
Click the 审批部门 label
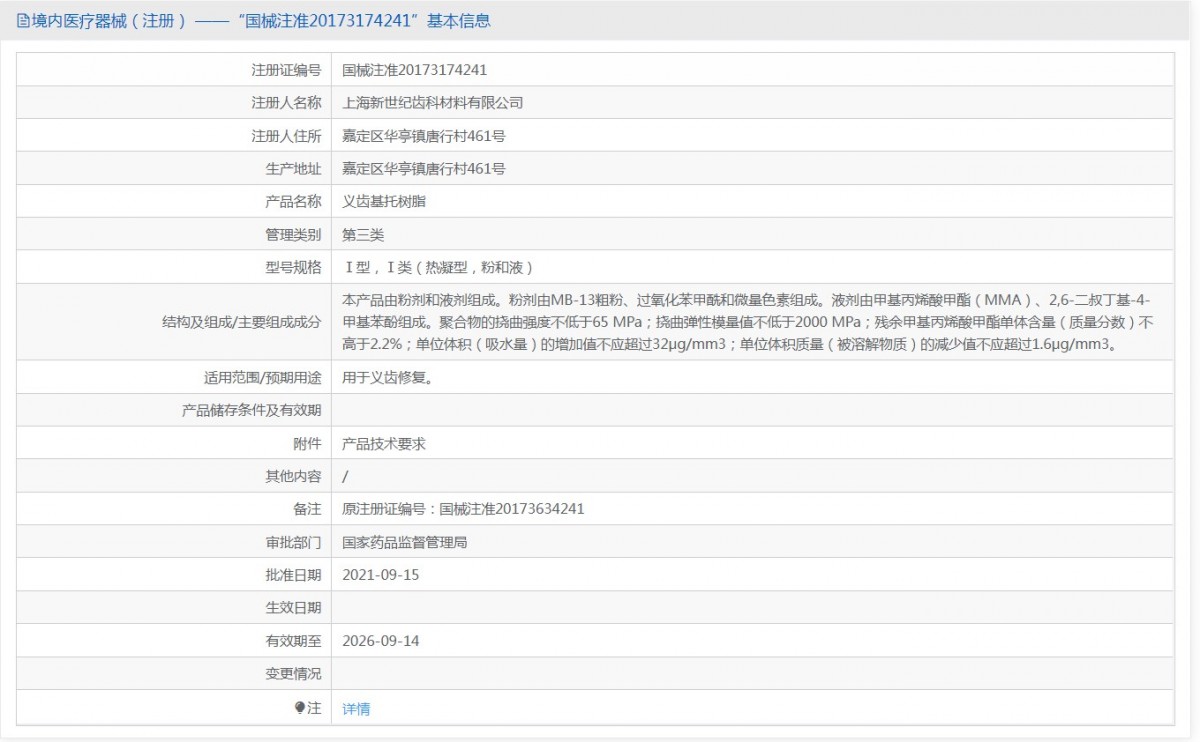(293, 542)
